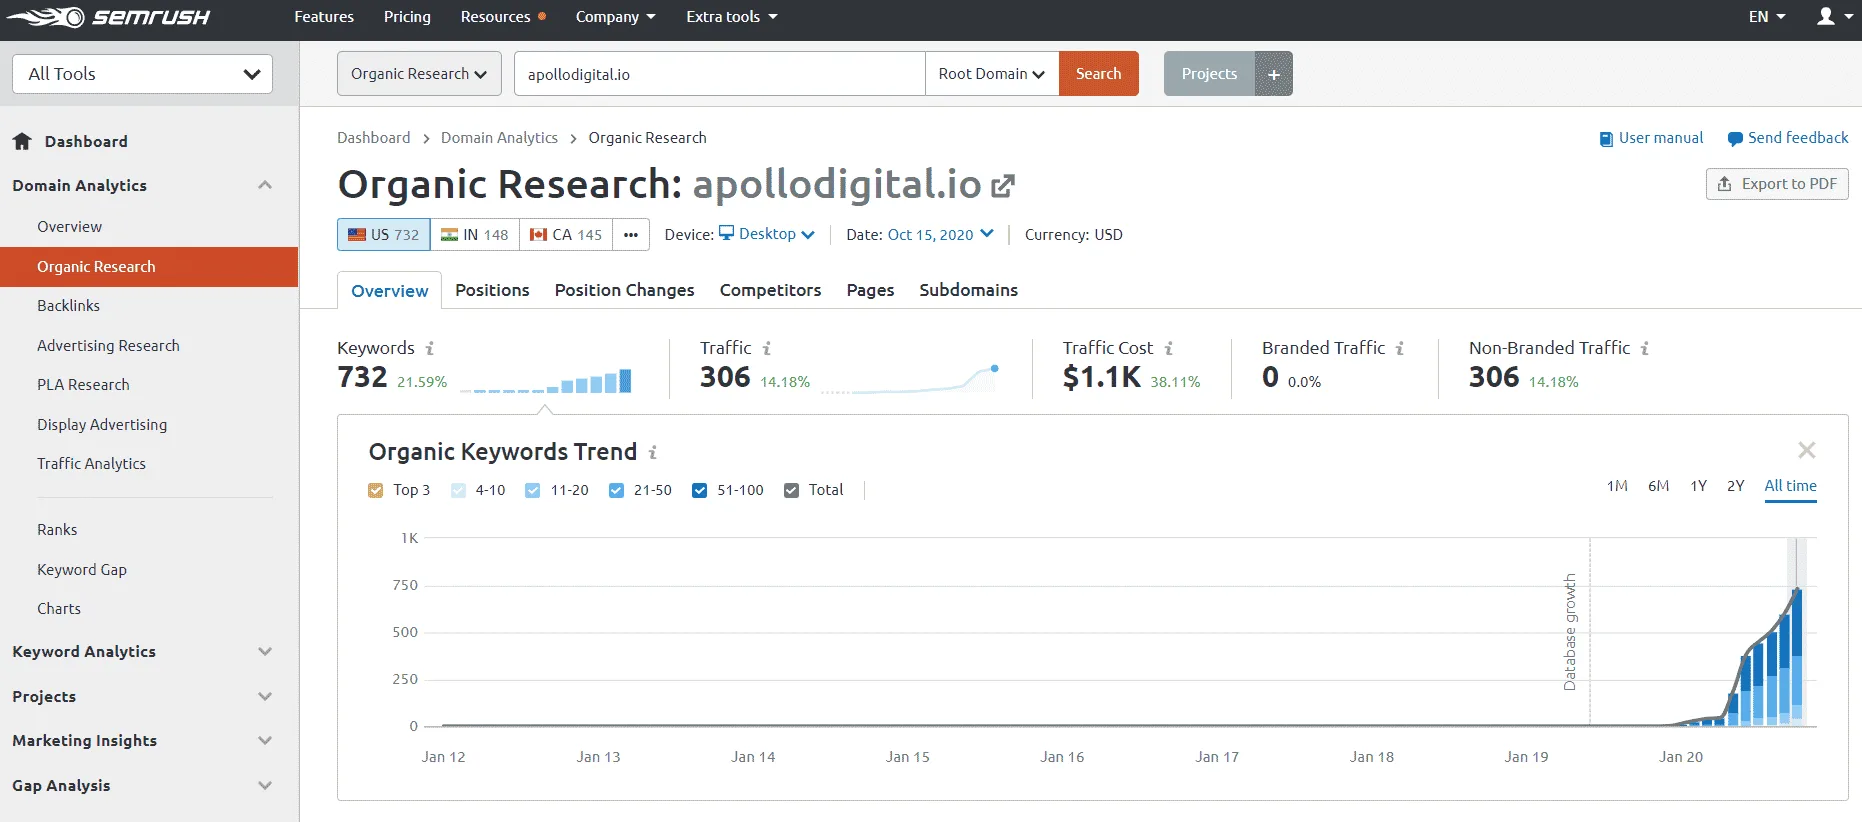Click the Semrush logo
Screen dimensions: 1862x822
(108, 17)
